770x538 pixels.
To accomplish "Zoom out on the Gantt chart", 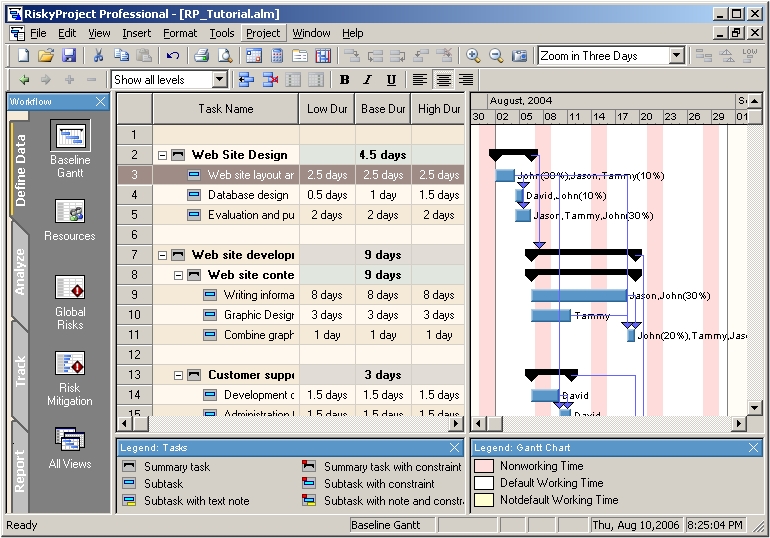I will 496,55.
